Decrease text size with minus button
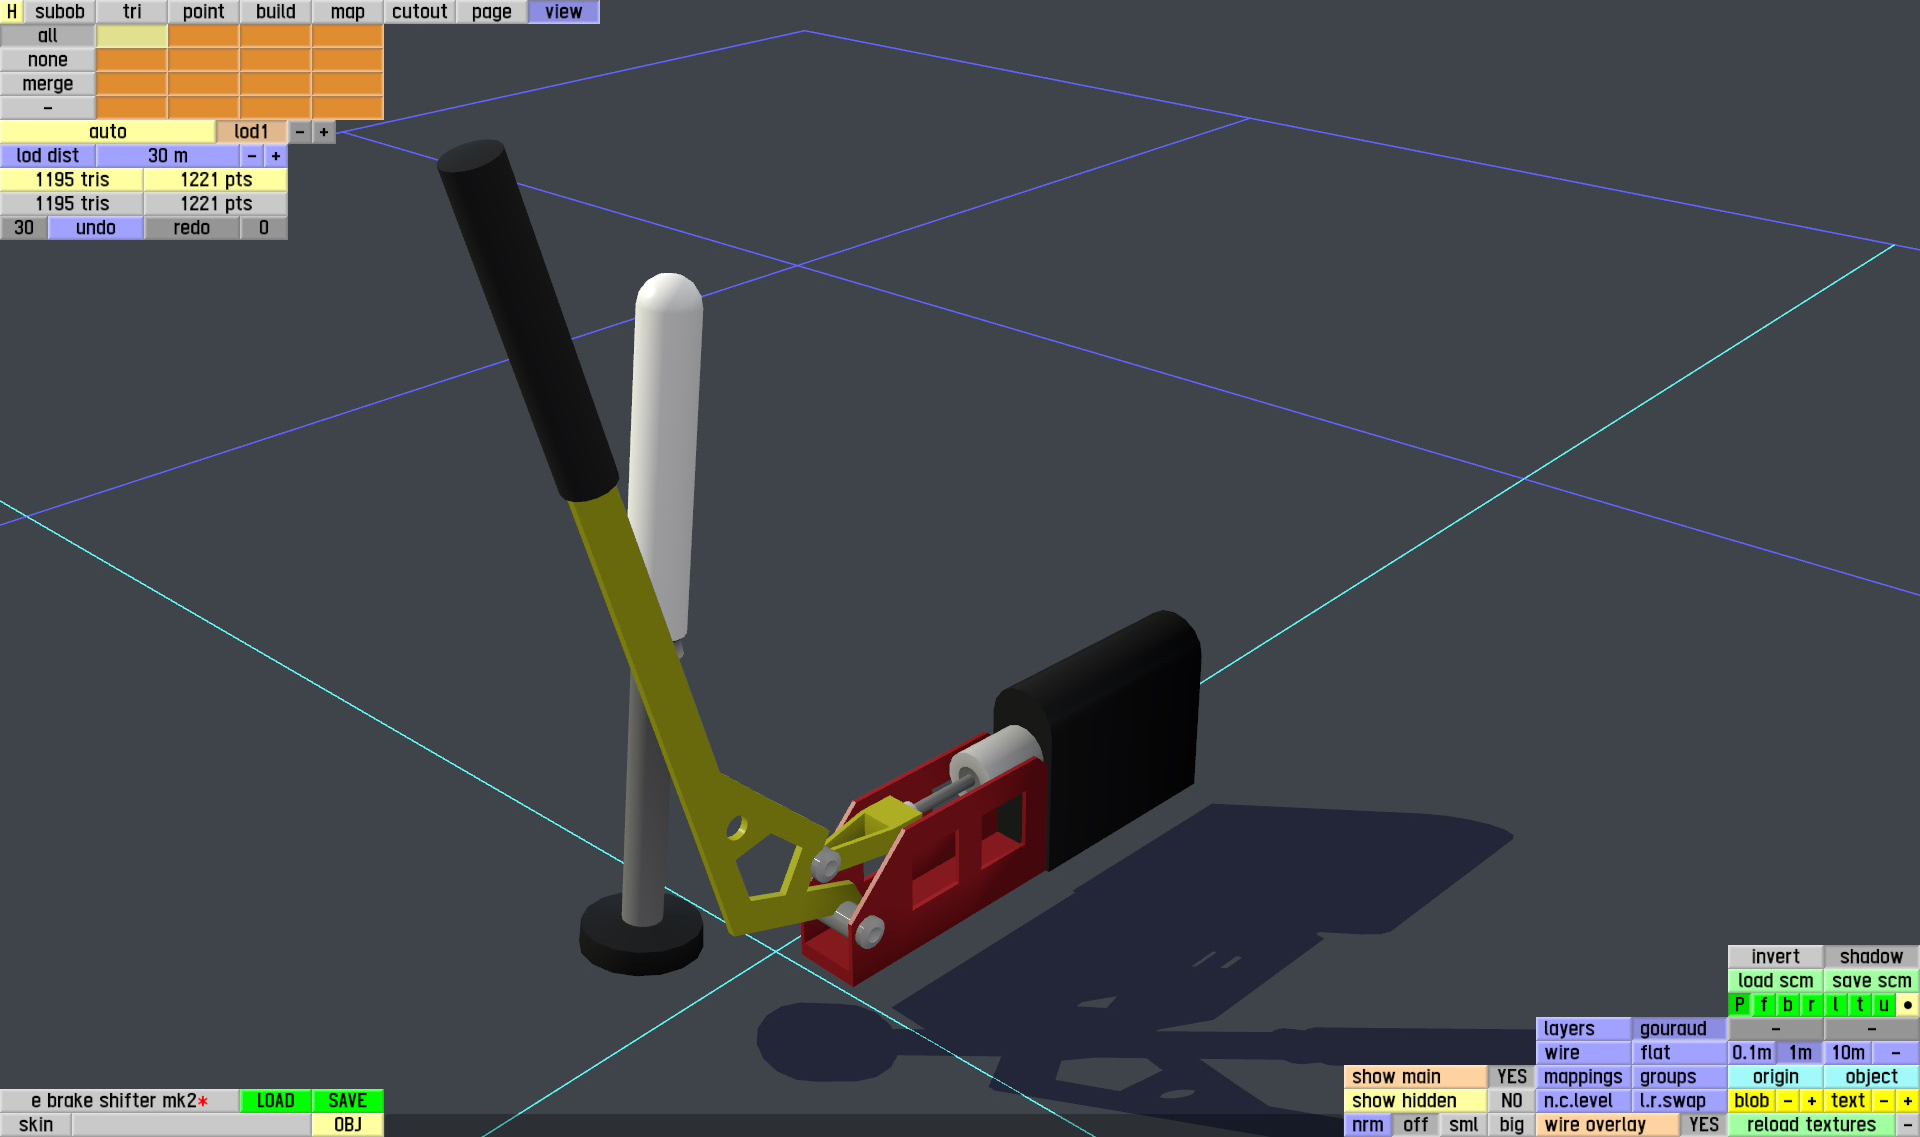Screen dimensions: 1920x1137 click(1883, 1101)
